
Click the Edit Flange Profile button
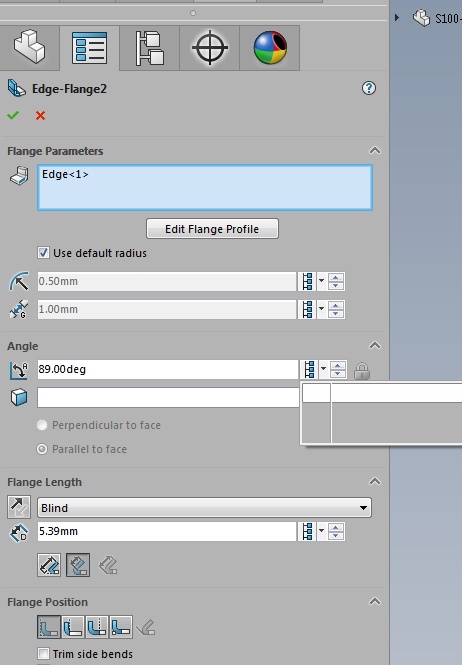pos(212,229)
